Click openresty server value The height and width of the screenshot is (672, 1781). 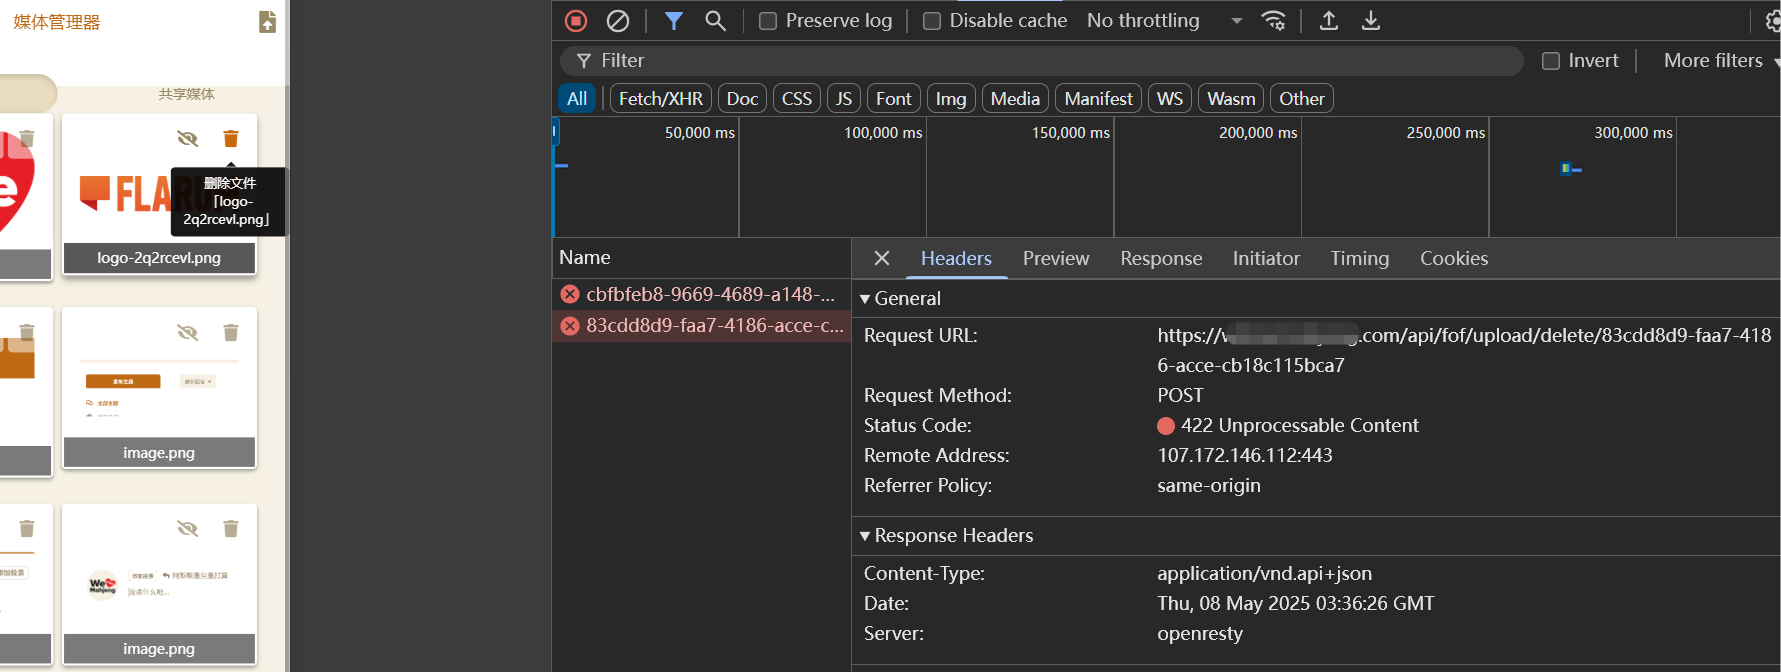pos(1200,634)
